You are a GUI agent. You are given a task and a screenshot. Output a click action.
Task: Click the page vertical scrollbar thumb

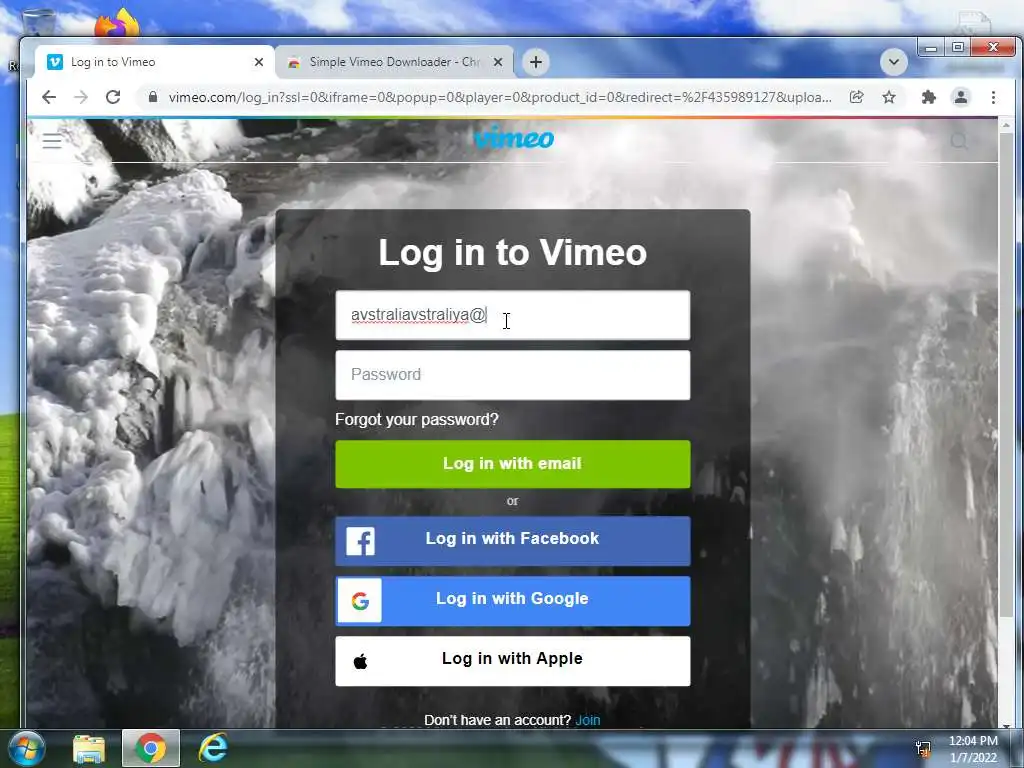pyautogui.click(x=1006, y=376)
